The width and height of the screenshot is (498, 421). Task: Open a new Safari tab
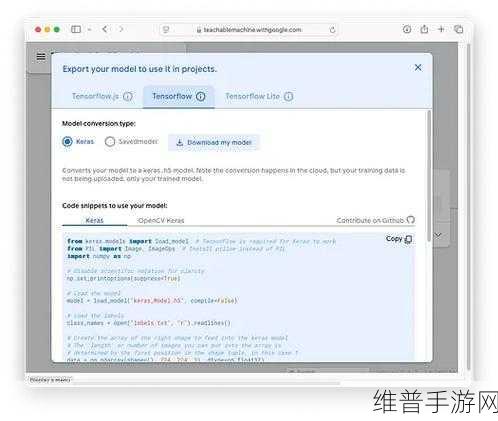tap(441, 29)
